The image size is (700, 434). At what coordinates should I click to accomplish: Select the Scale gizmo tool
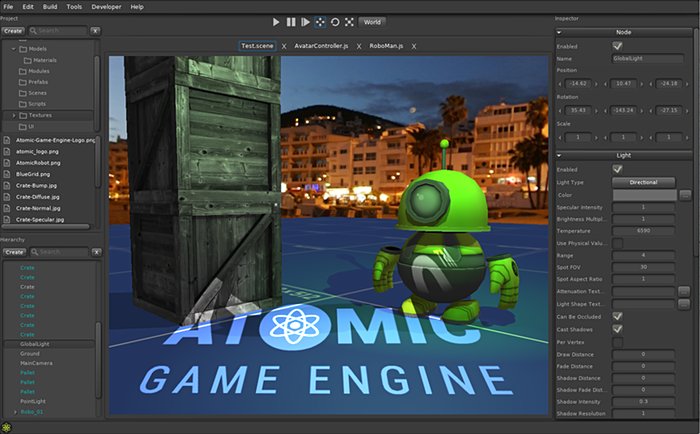coord(349,22)
